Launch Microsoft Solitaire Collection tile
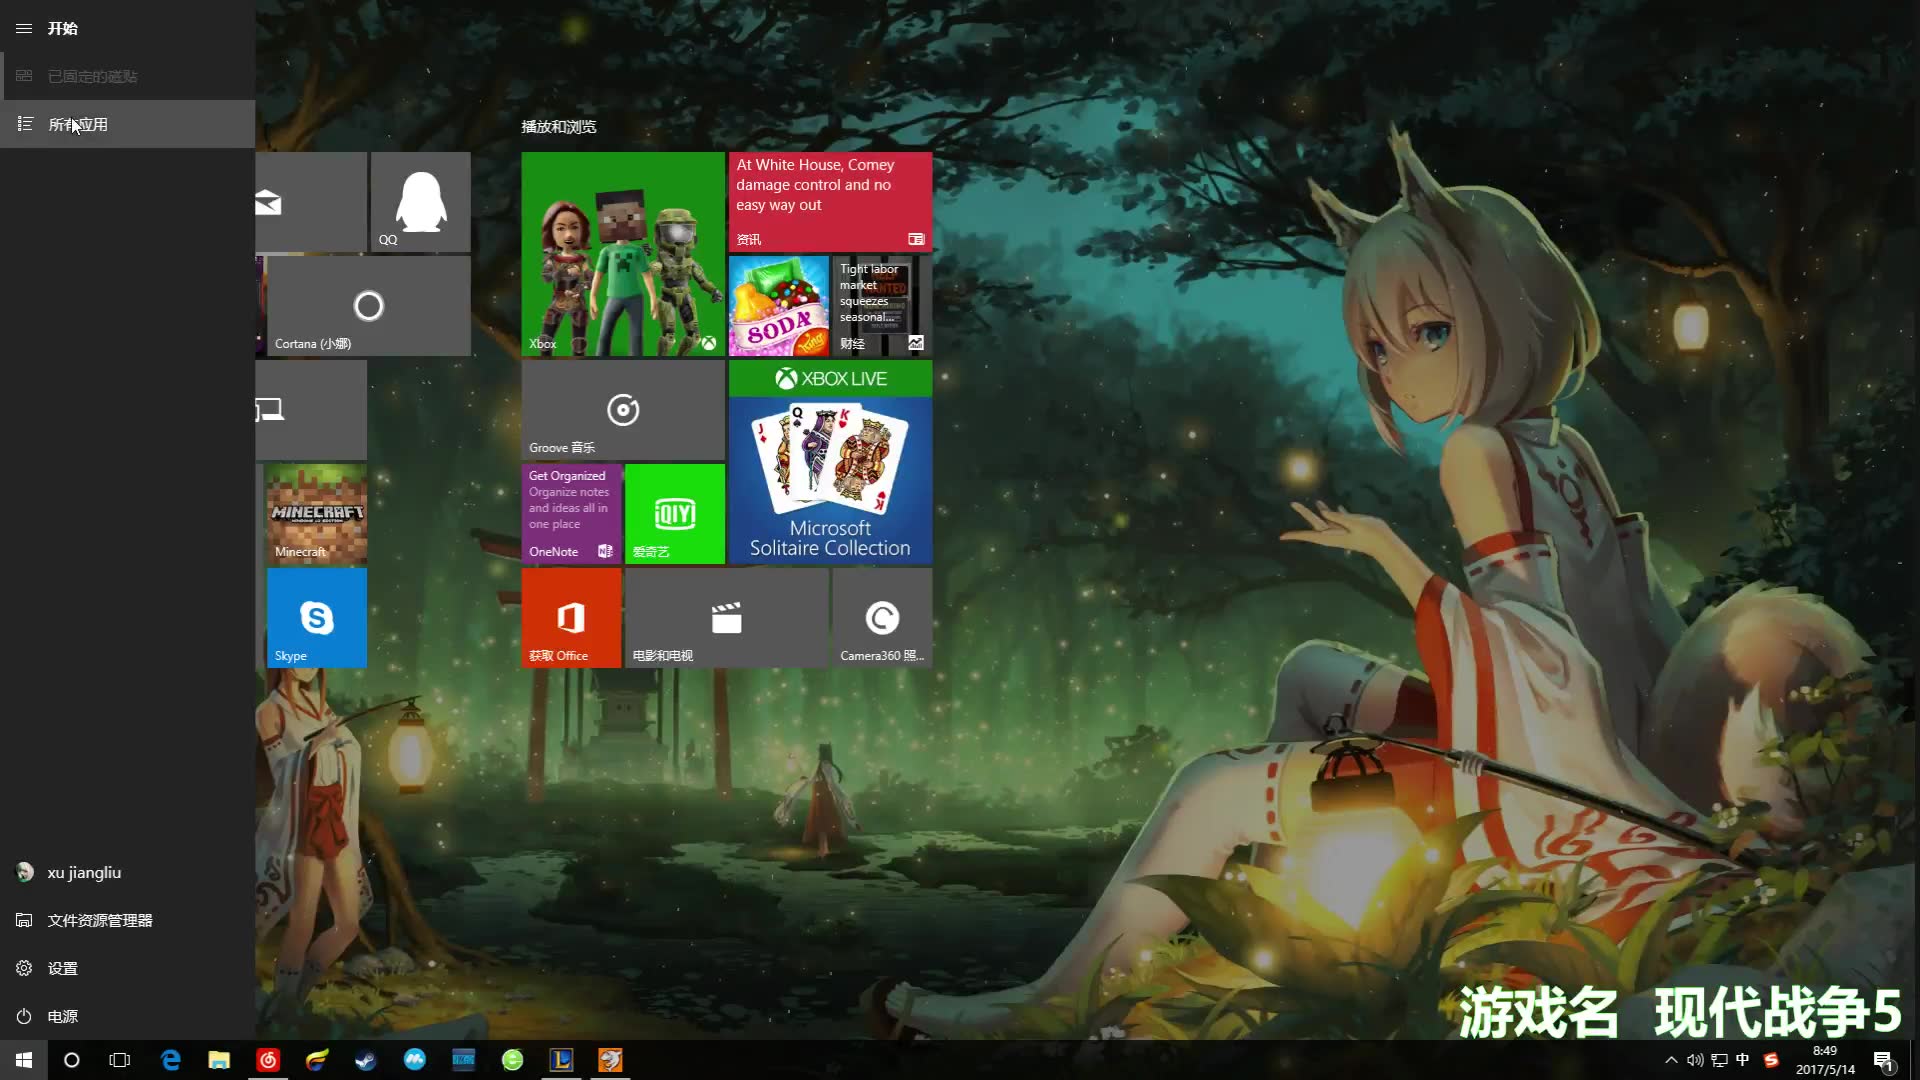 click(830, 462)
